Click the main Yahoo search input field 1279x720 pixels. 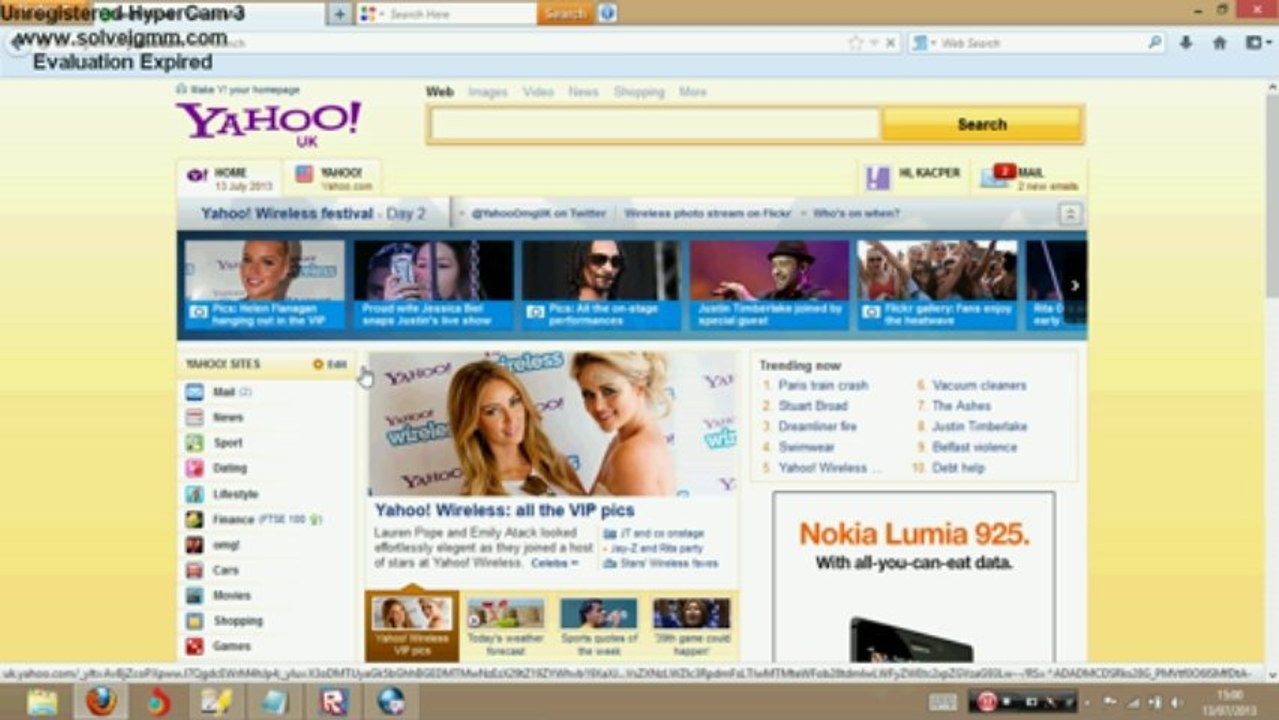(x=655, y=124)
